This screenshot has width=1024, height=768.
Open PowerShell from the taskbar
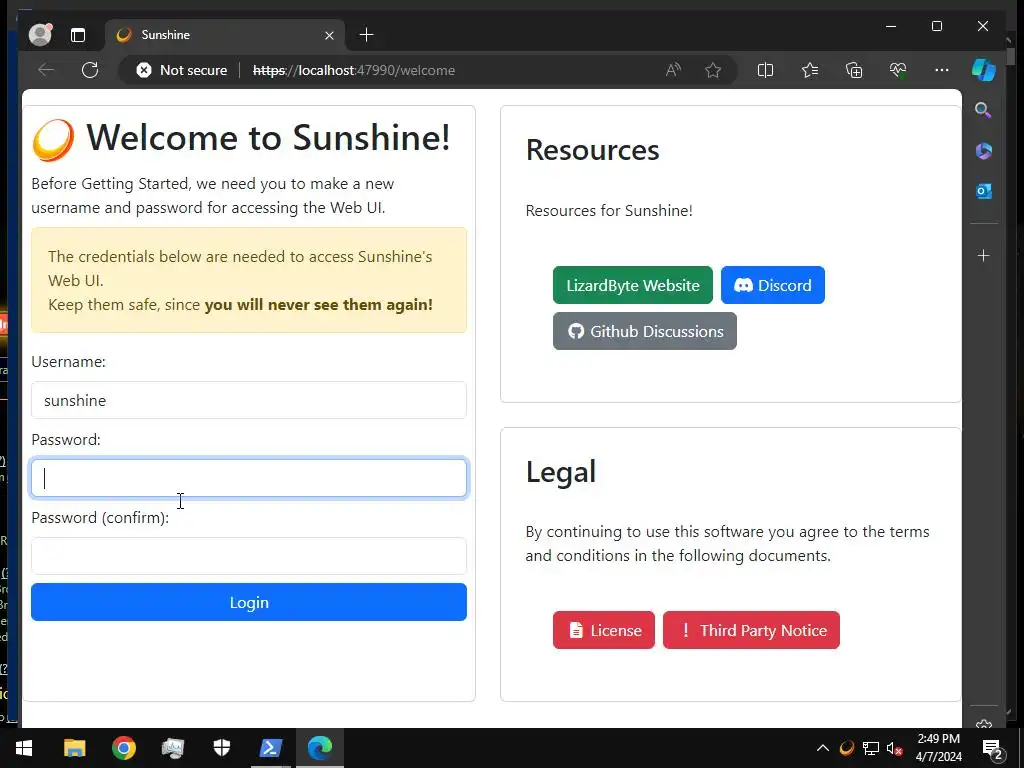point(271,748)
